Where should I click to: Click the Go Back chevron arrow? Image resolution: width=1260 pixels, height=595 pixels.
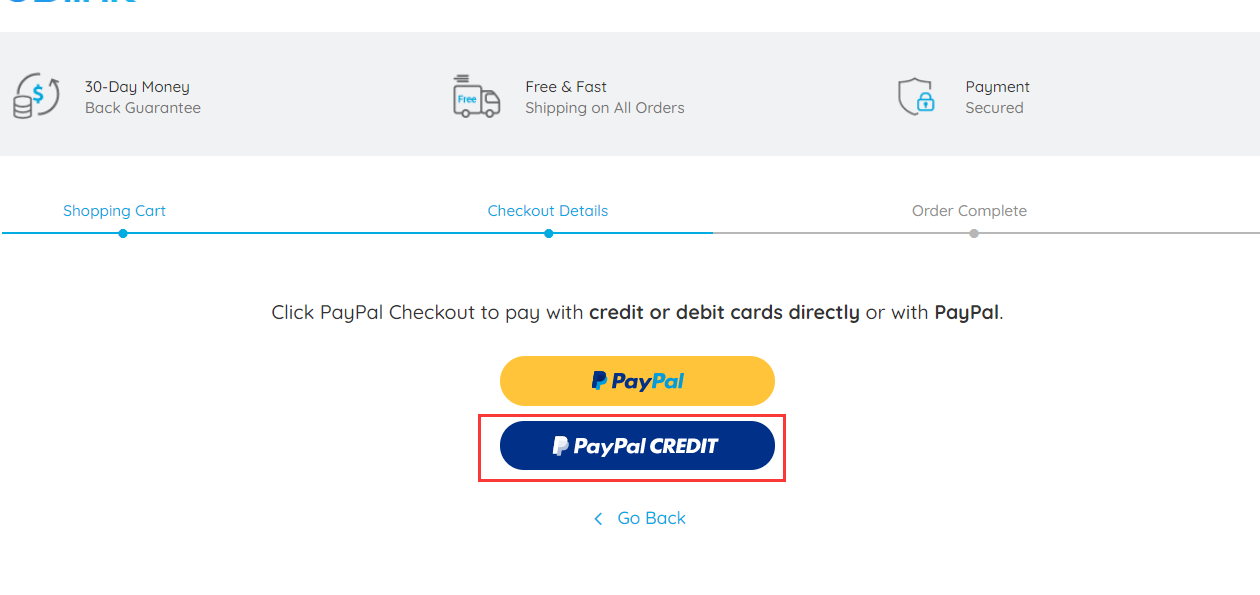[x=598, y=518]
